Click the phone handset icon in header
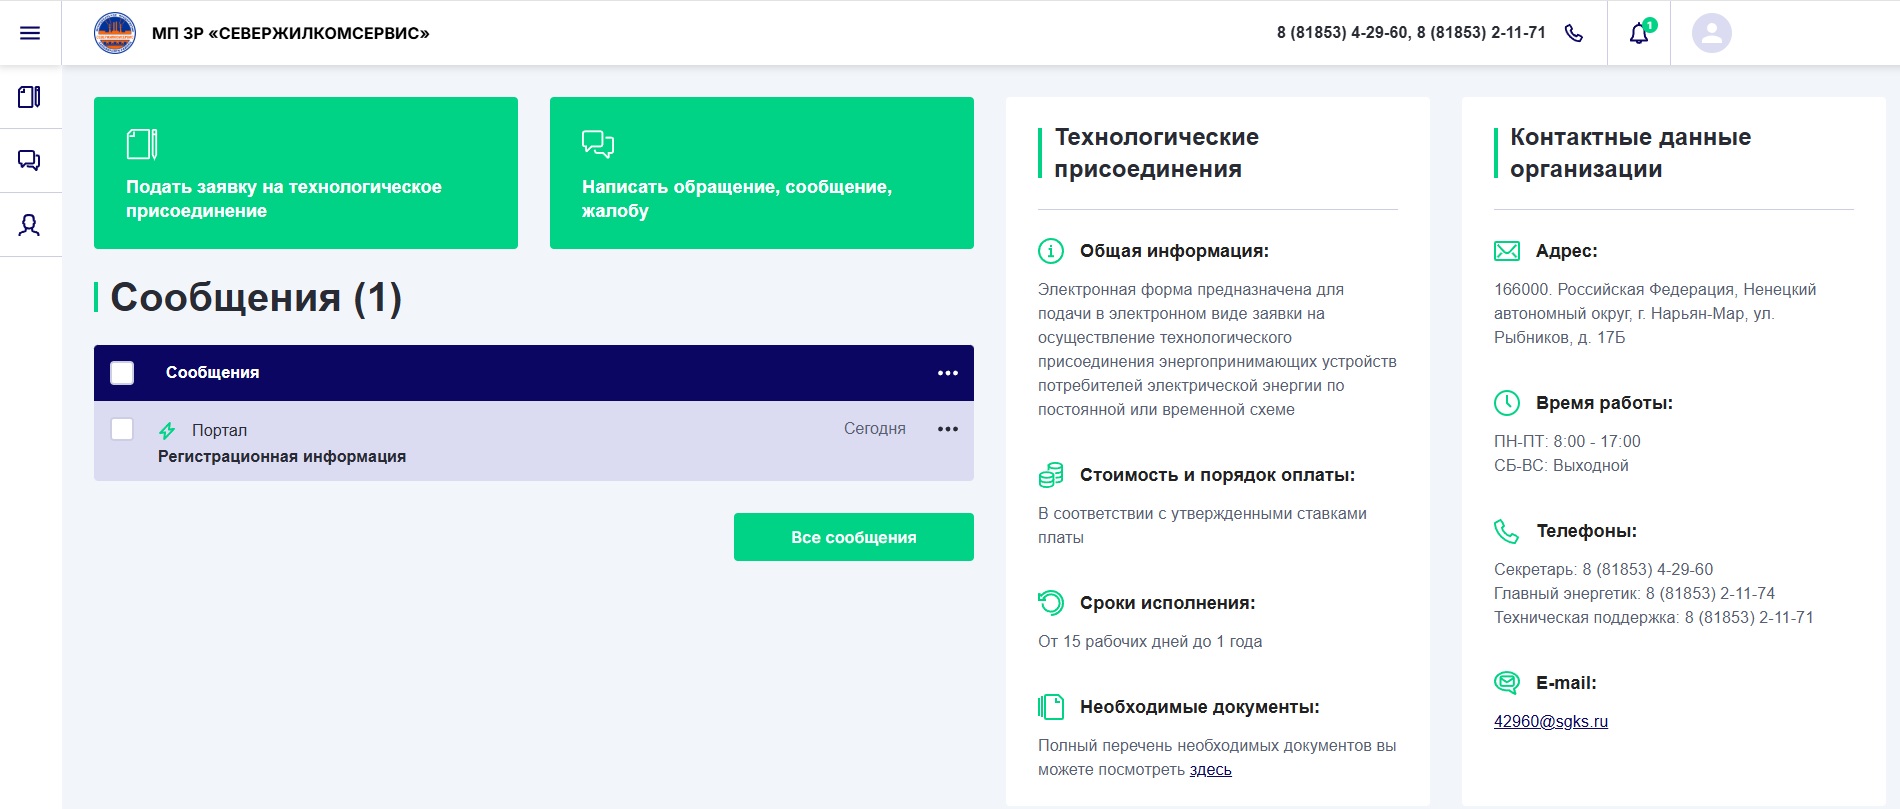Image resolution: width=1900 pixels, height=809 pixels. point(1574,33)
